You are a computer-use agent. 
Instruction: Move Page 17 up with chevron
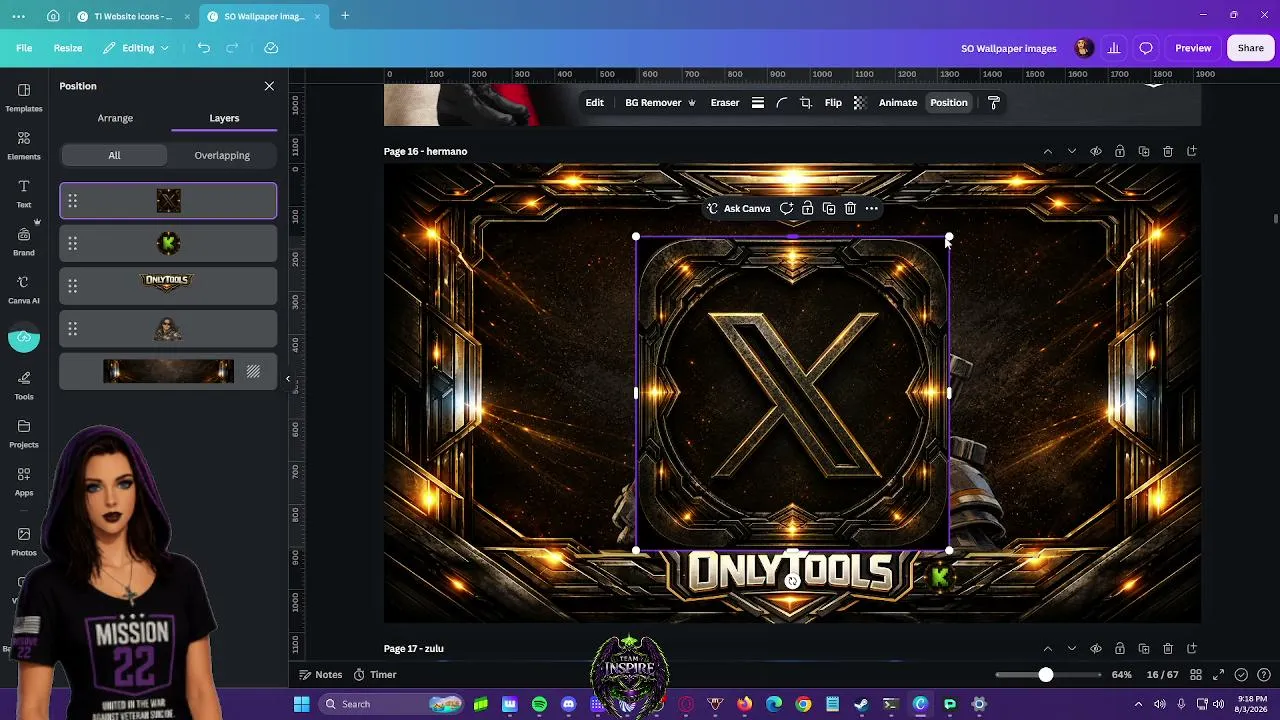click(x=1048, y=649)
